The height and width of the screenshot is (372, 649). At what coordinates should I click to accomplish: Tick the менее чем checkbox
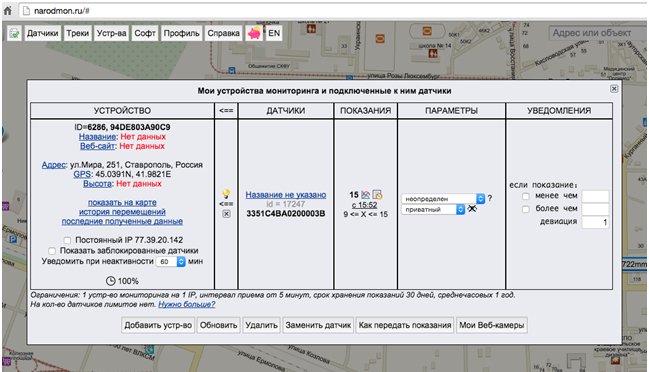pyautogui.click(x=526, y=196)
